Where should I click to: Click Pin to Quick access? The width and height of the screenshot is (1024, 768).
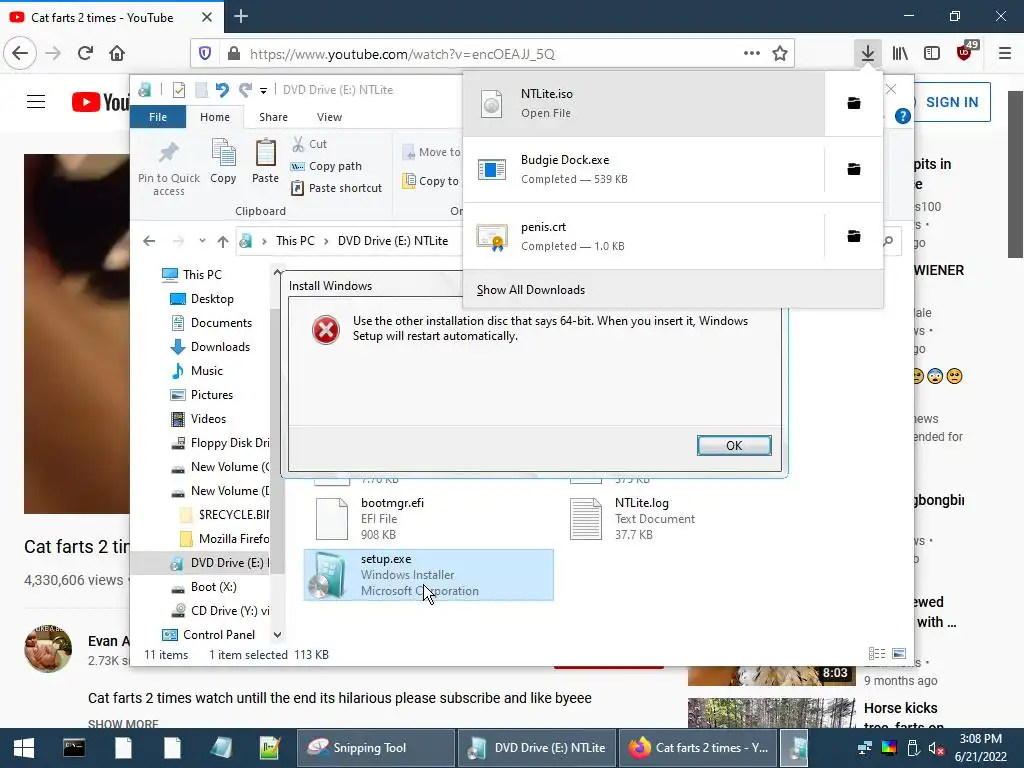click(x=168, y=168)
